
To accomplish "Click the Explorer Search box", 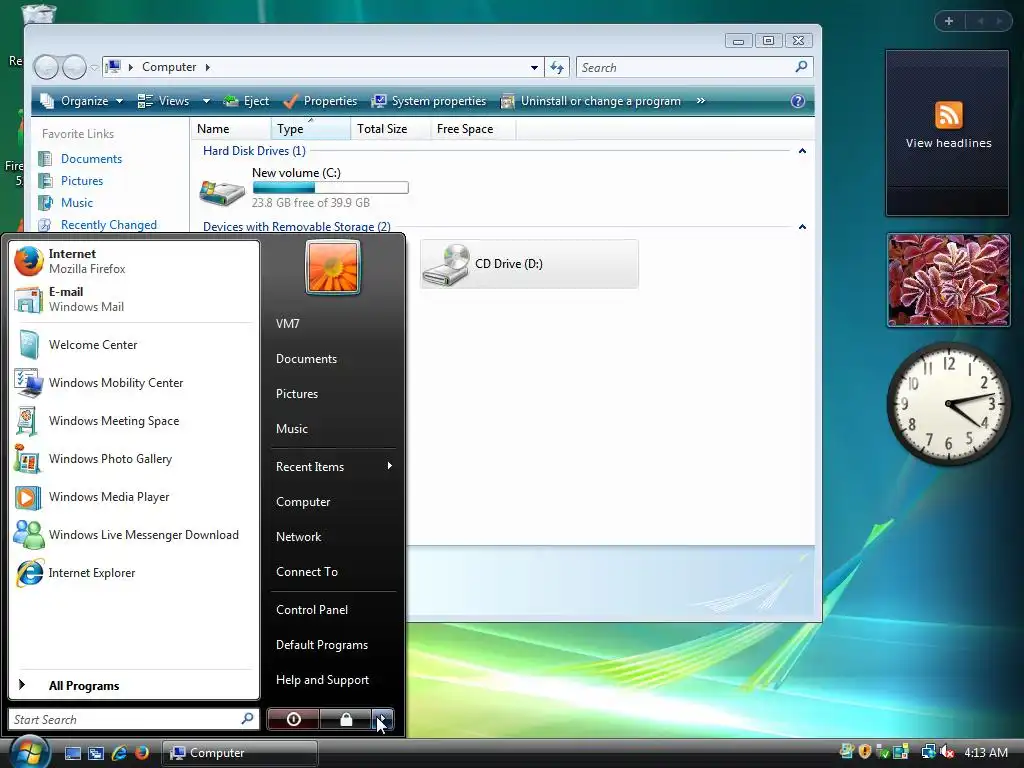I will [x=694, y=67].
